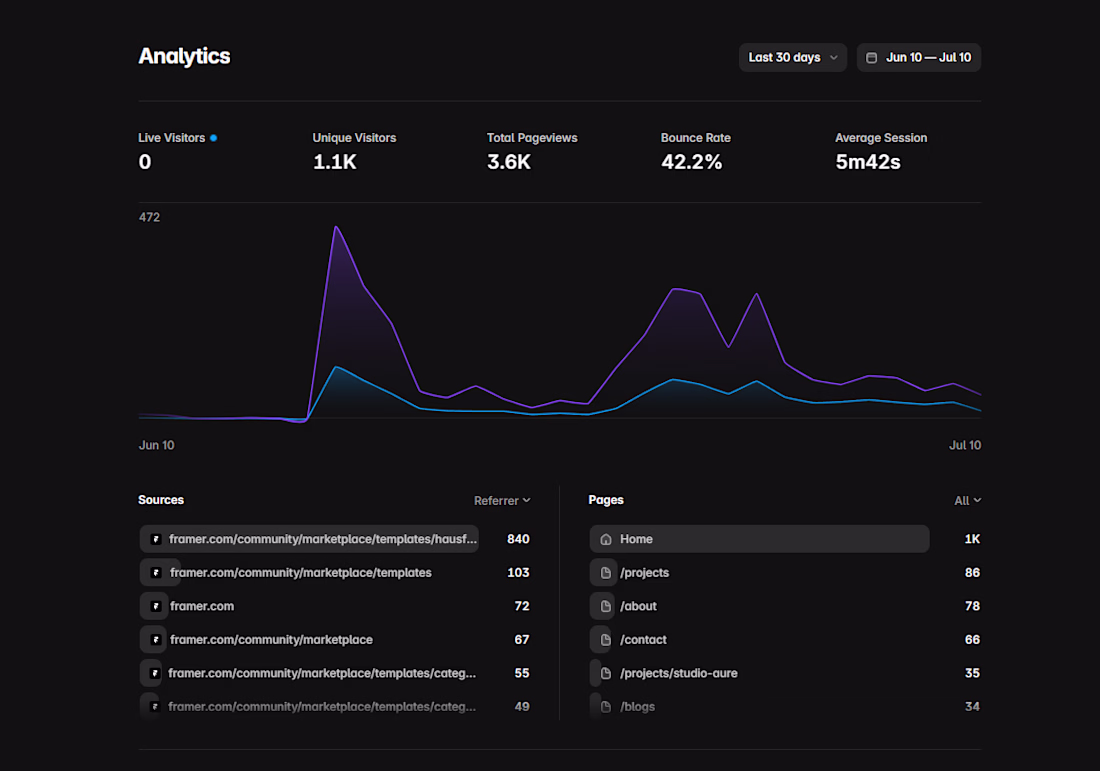Screen dimensions: 1100x771
Task: Click the Home page house icon
Action: 606,539
